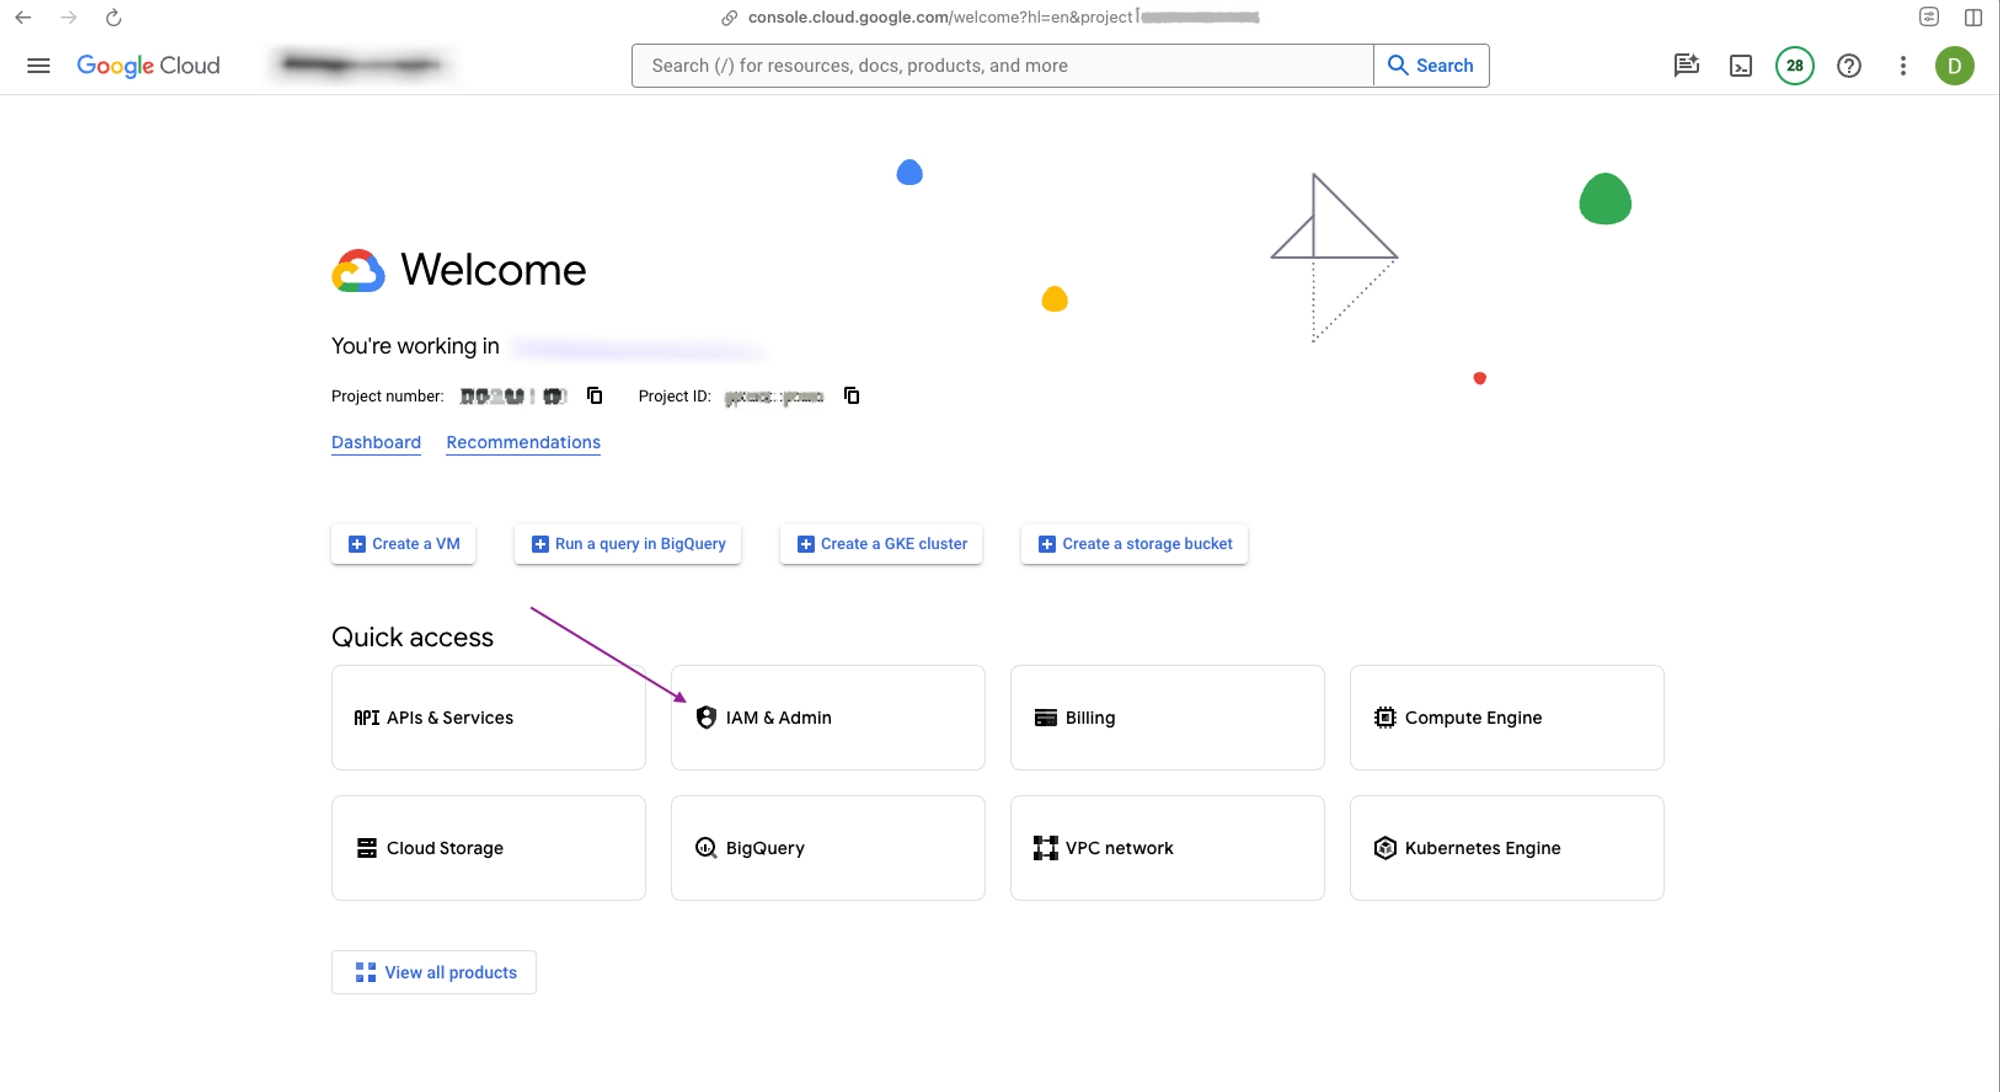
Task: Click the Create a VM button
Action: tap(403, 544)
